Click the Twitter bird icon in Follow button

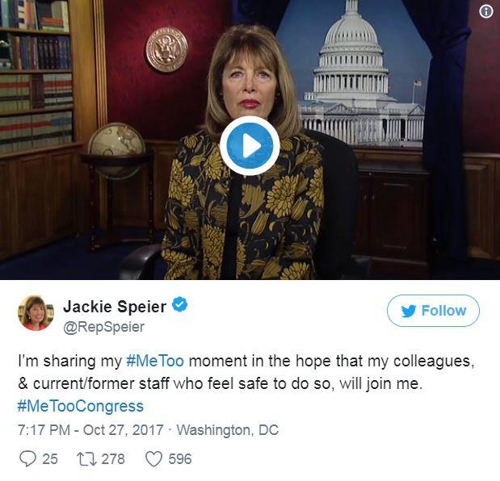coord(409,311)
